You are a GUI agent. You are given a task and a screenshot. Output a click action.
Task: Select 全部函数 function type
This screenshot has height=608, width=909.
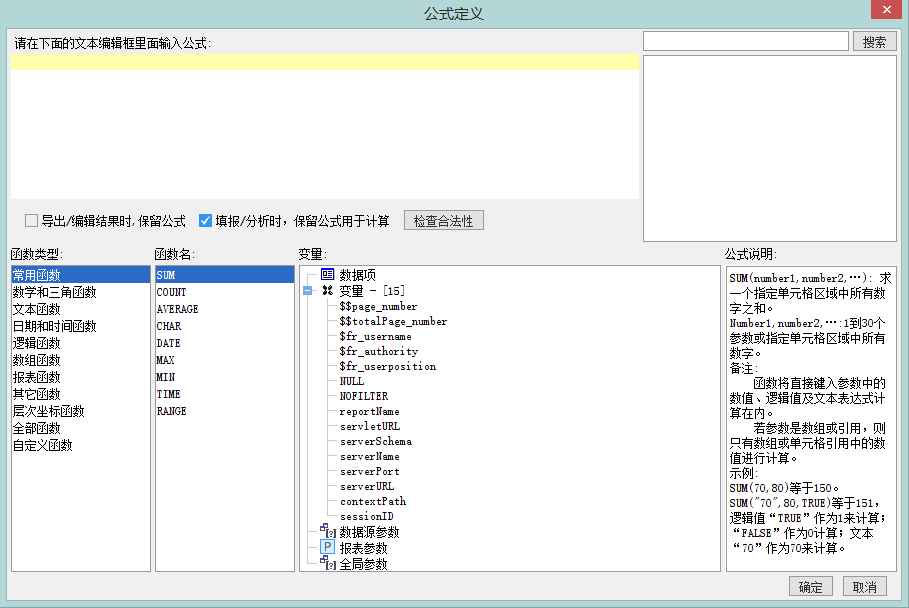point(81,428)
